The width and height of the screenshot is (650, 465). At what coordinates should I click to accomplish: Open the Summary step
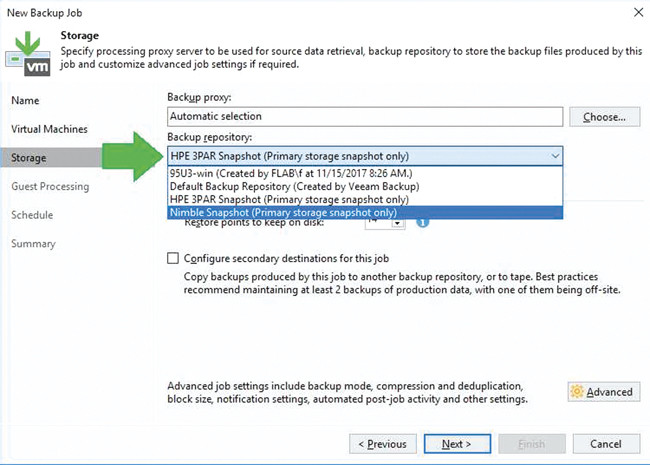[x=33, y=244]
